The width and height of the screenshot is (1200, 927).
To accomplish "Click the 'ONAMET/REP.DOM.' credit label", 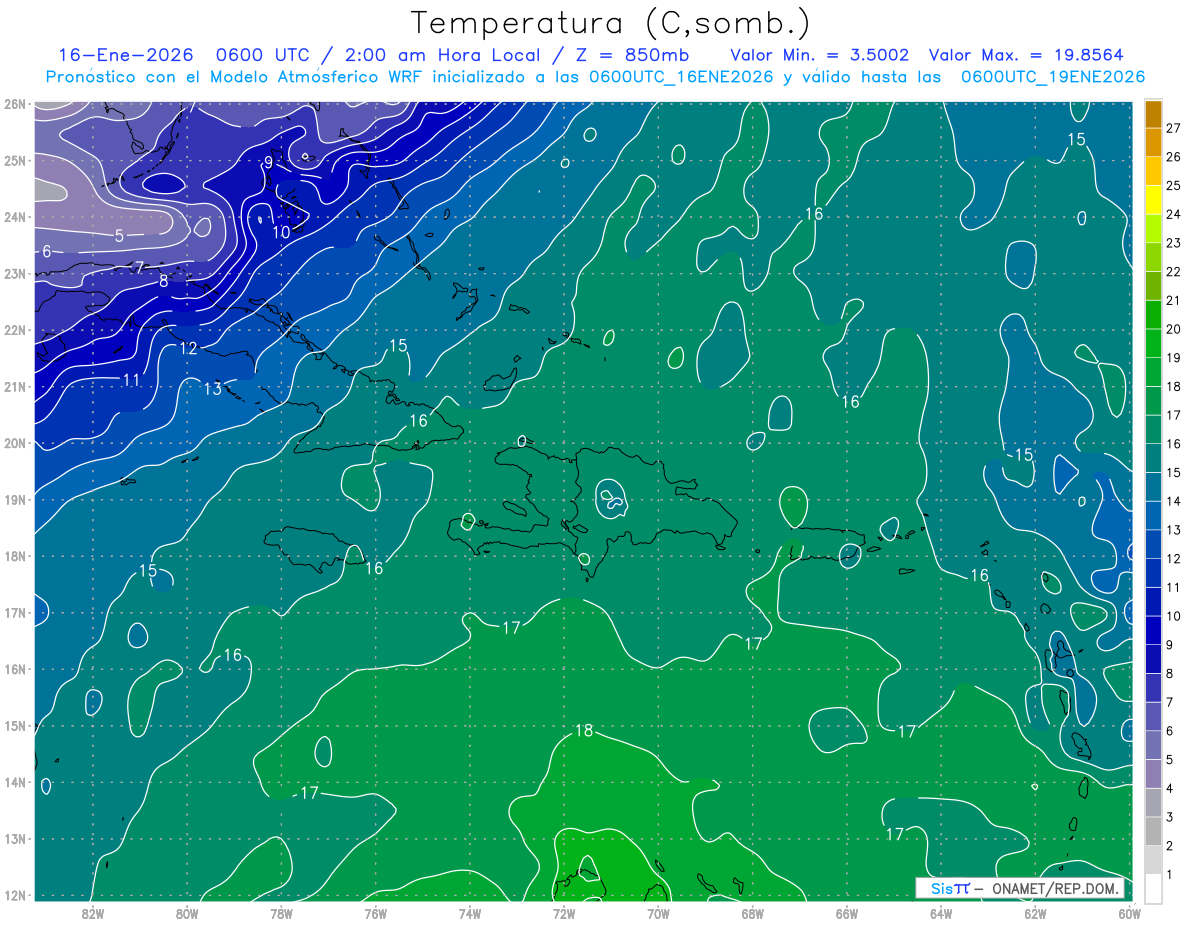I will tap(1056, 888).
